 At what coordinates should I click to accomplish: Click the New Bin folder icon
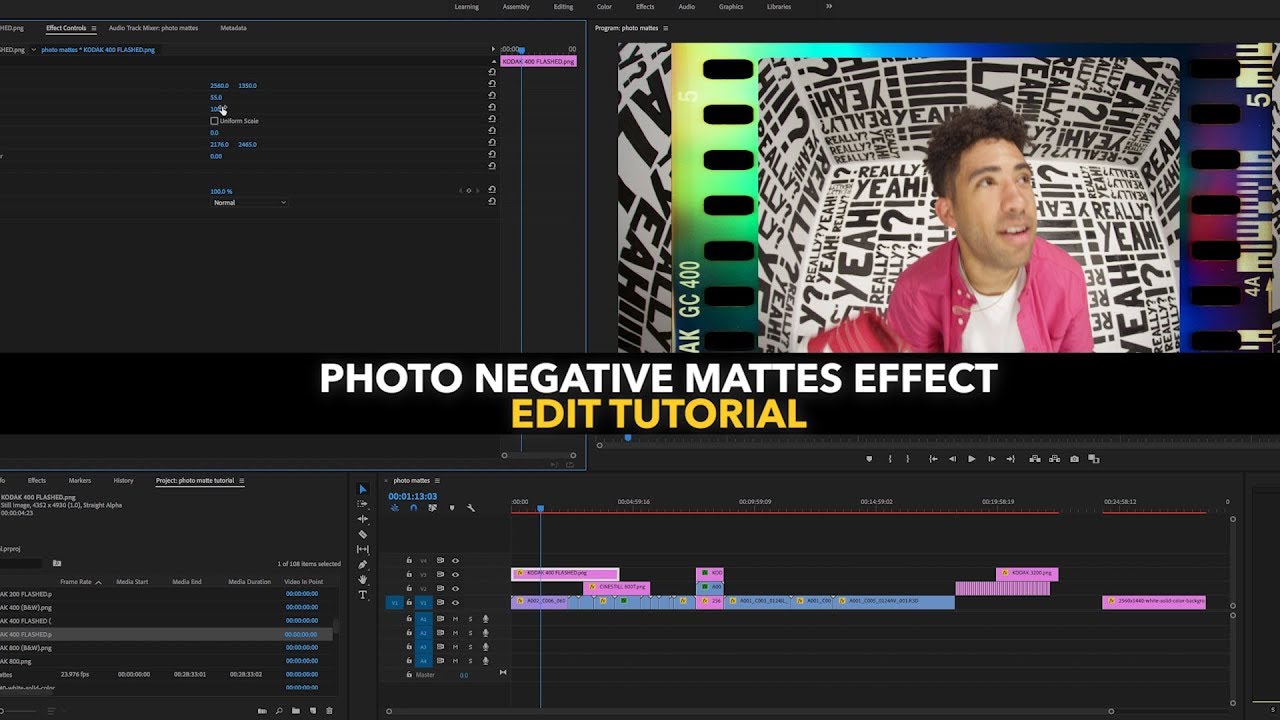pos(295,711)
